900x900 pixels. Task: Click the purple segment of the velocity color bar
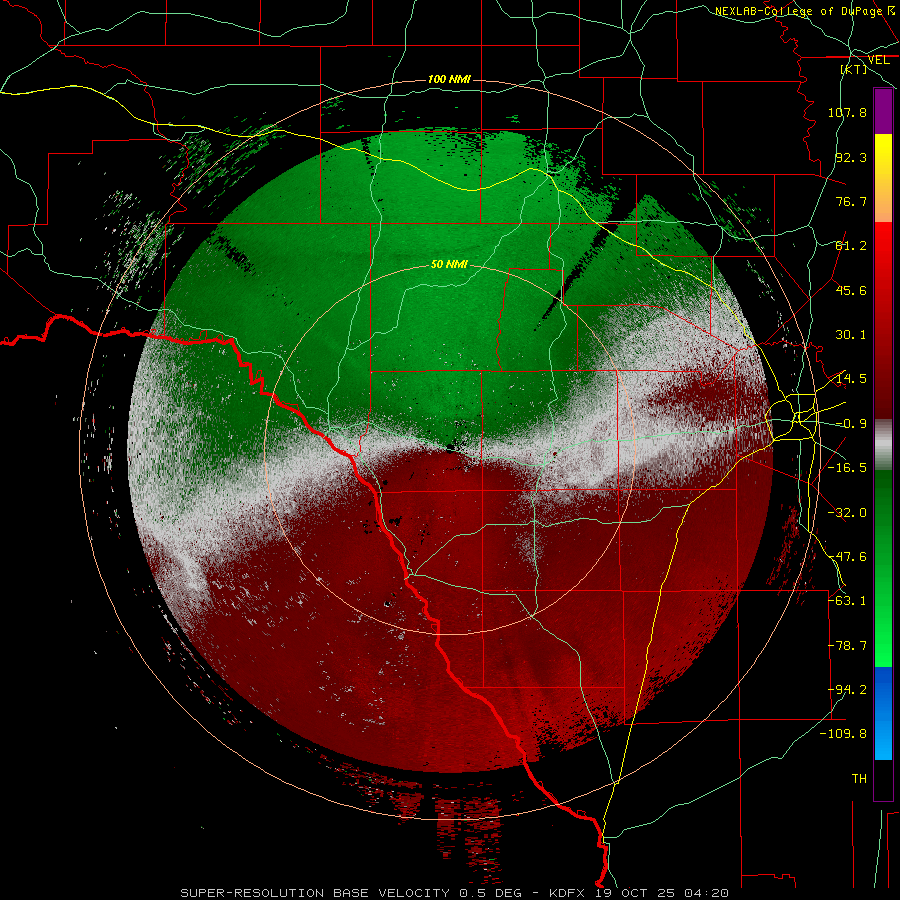pos(883,111)
